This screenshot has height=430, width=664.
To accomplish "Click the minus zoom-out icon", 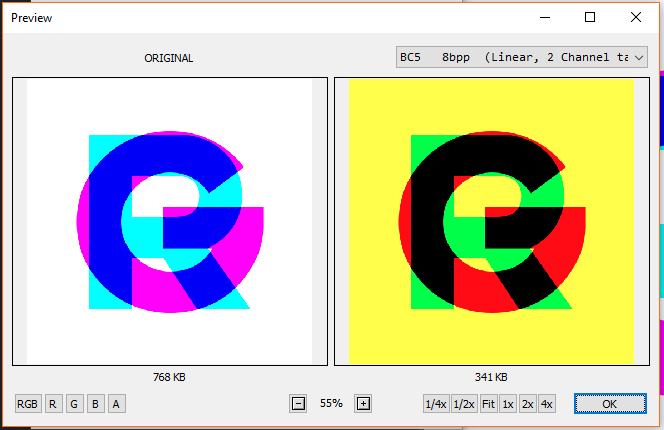I will point(298,404).
